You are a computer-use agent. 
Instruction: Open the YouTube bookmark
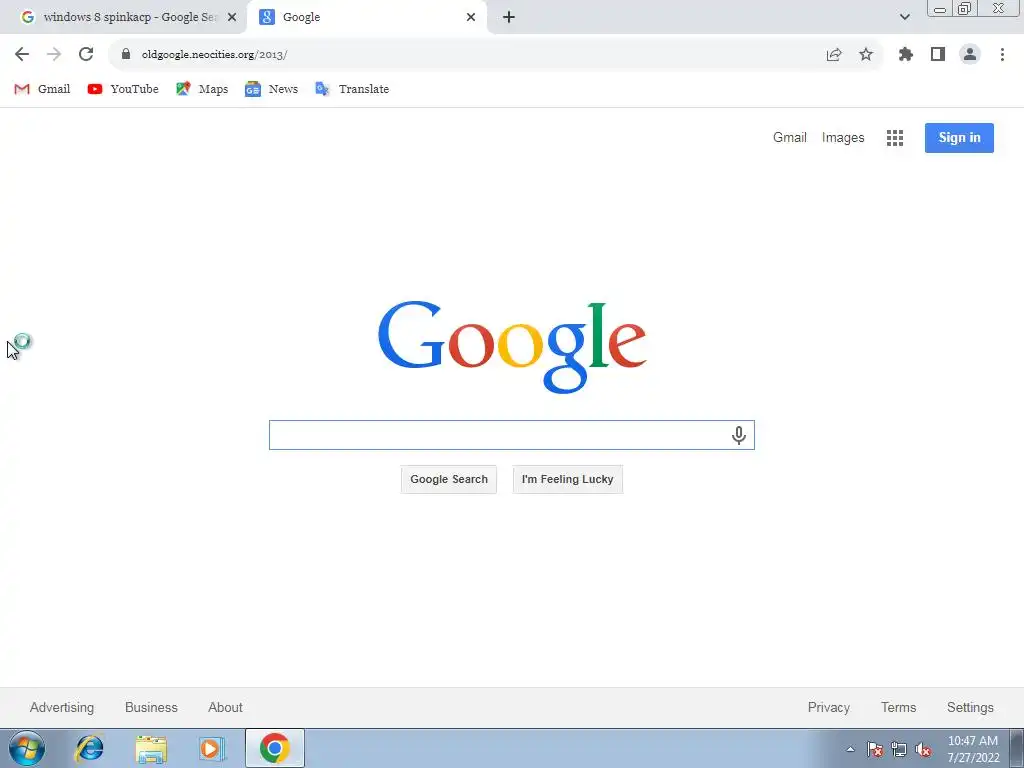(123, 89)
